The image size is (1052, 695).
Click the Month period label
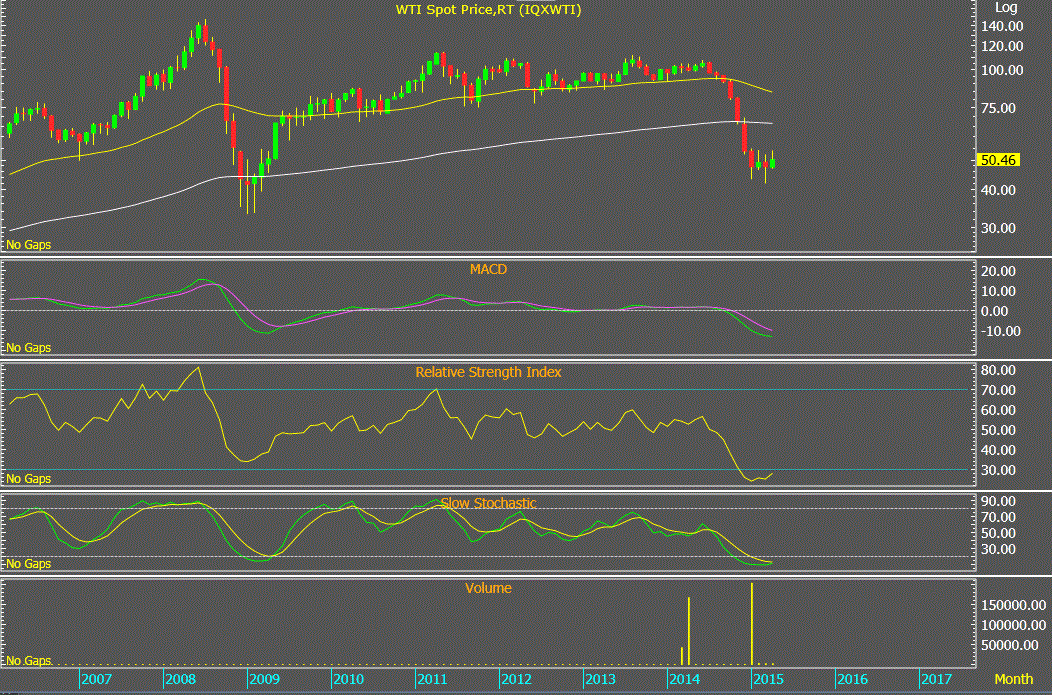pyautogui.click(x=1014, y=679)
